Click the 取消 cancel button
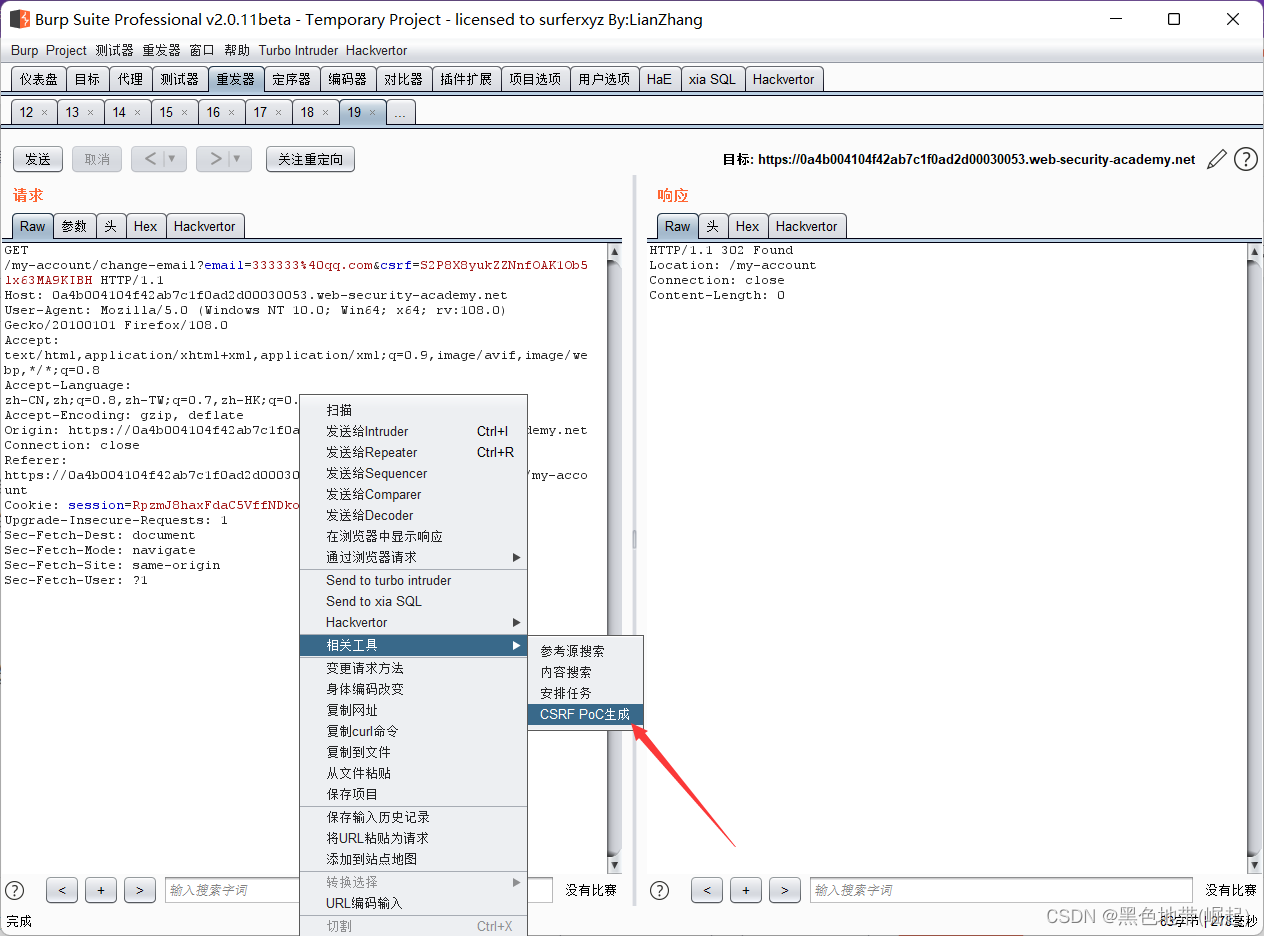 pos(97,159)
